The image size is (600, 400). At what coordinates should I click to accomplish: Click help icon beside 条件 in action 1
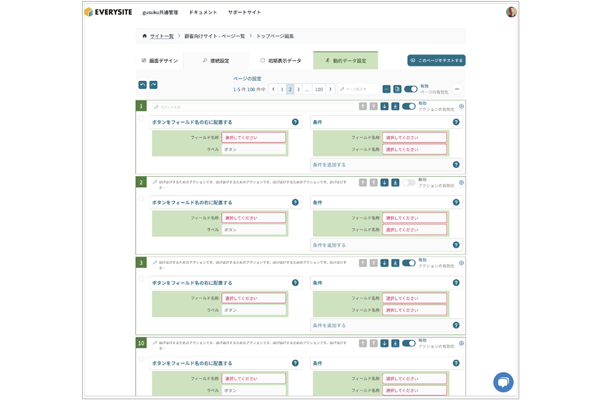coord(456,122)
